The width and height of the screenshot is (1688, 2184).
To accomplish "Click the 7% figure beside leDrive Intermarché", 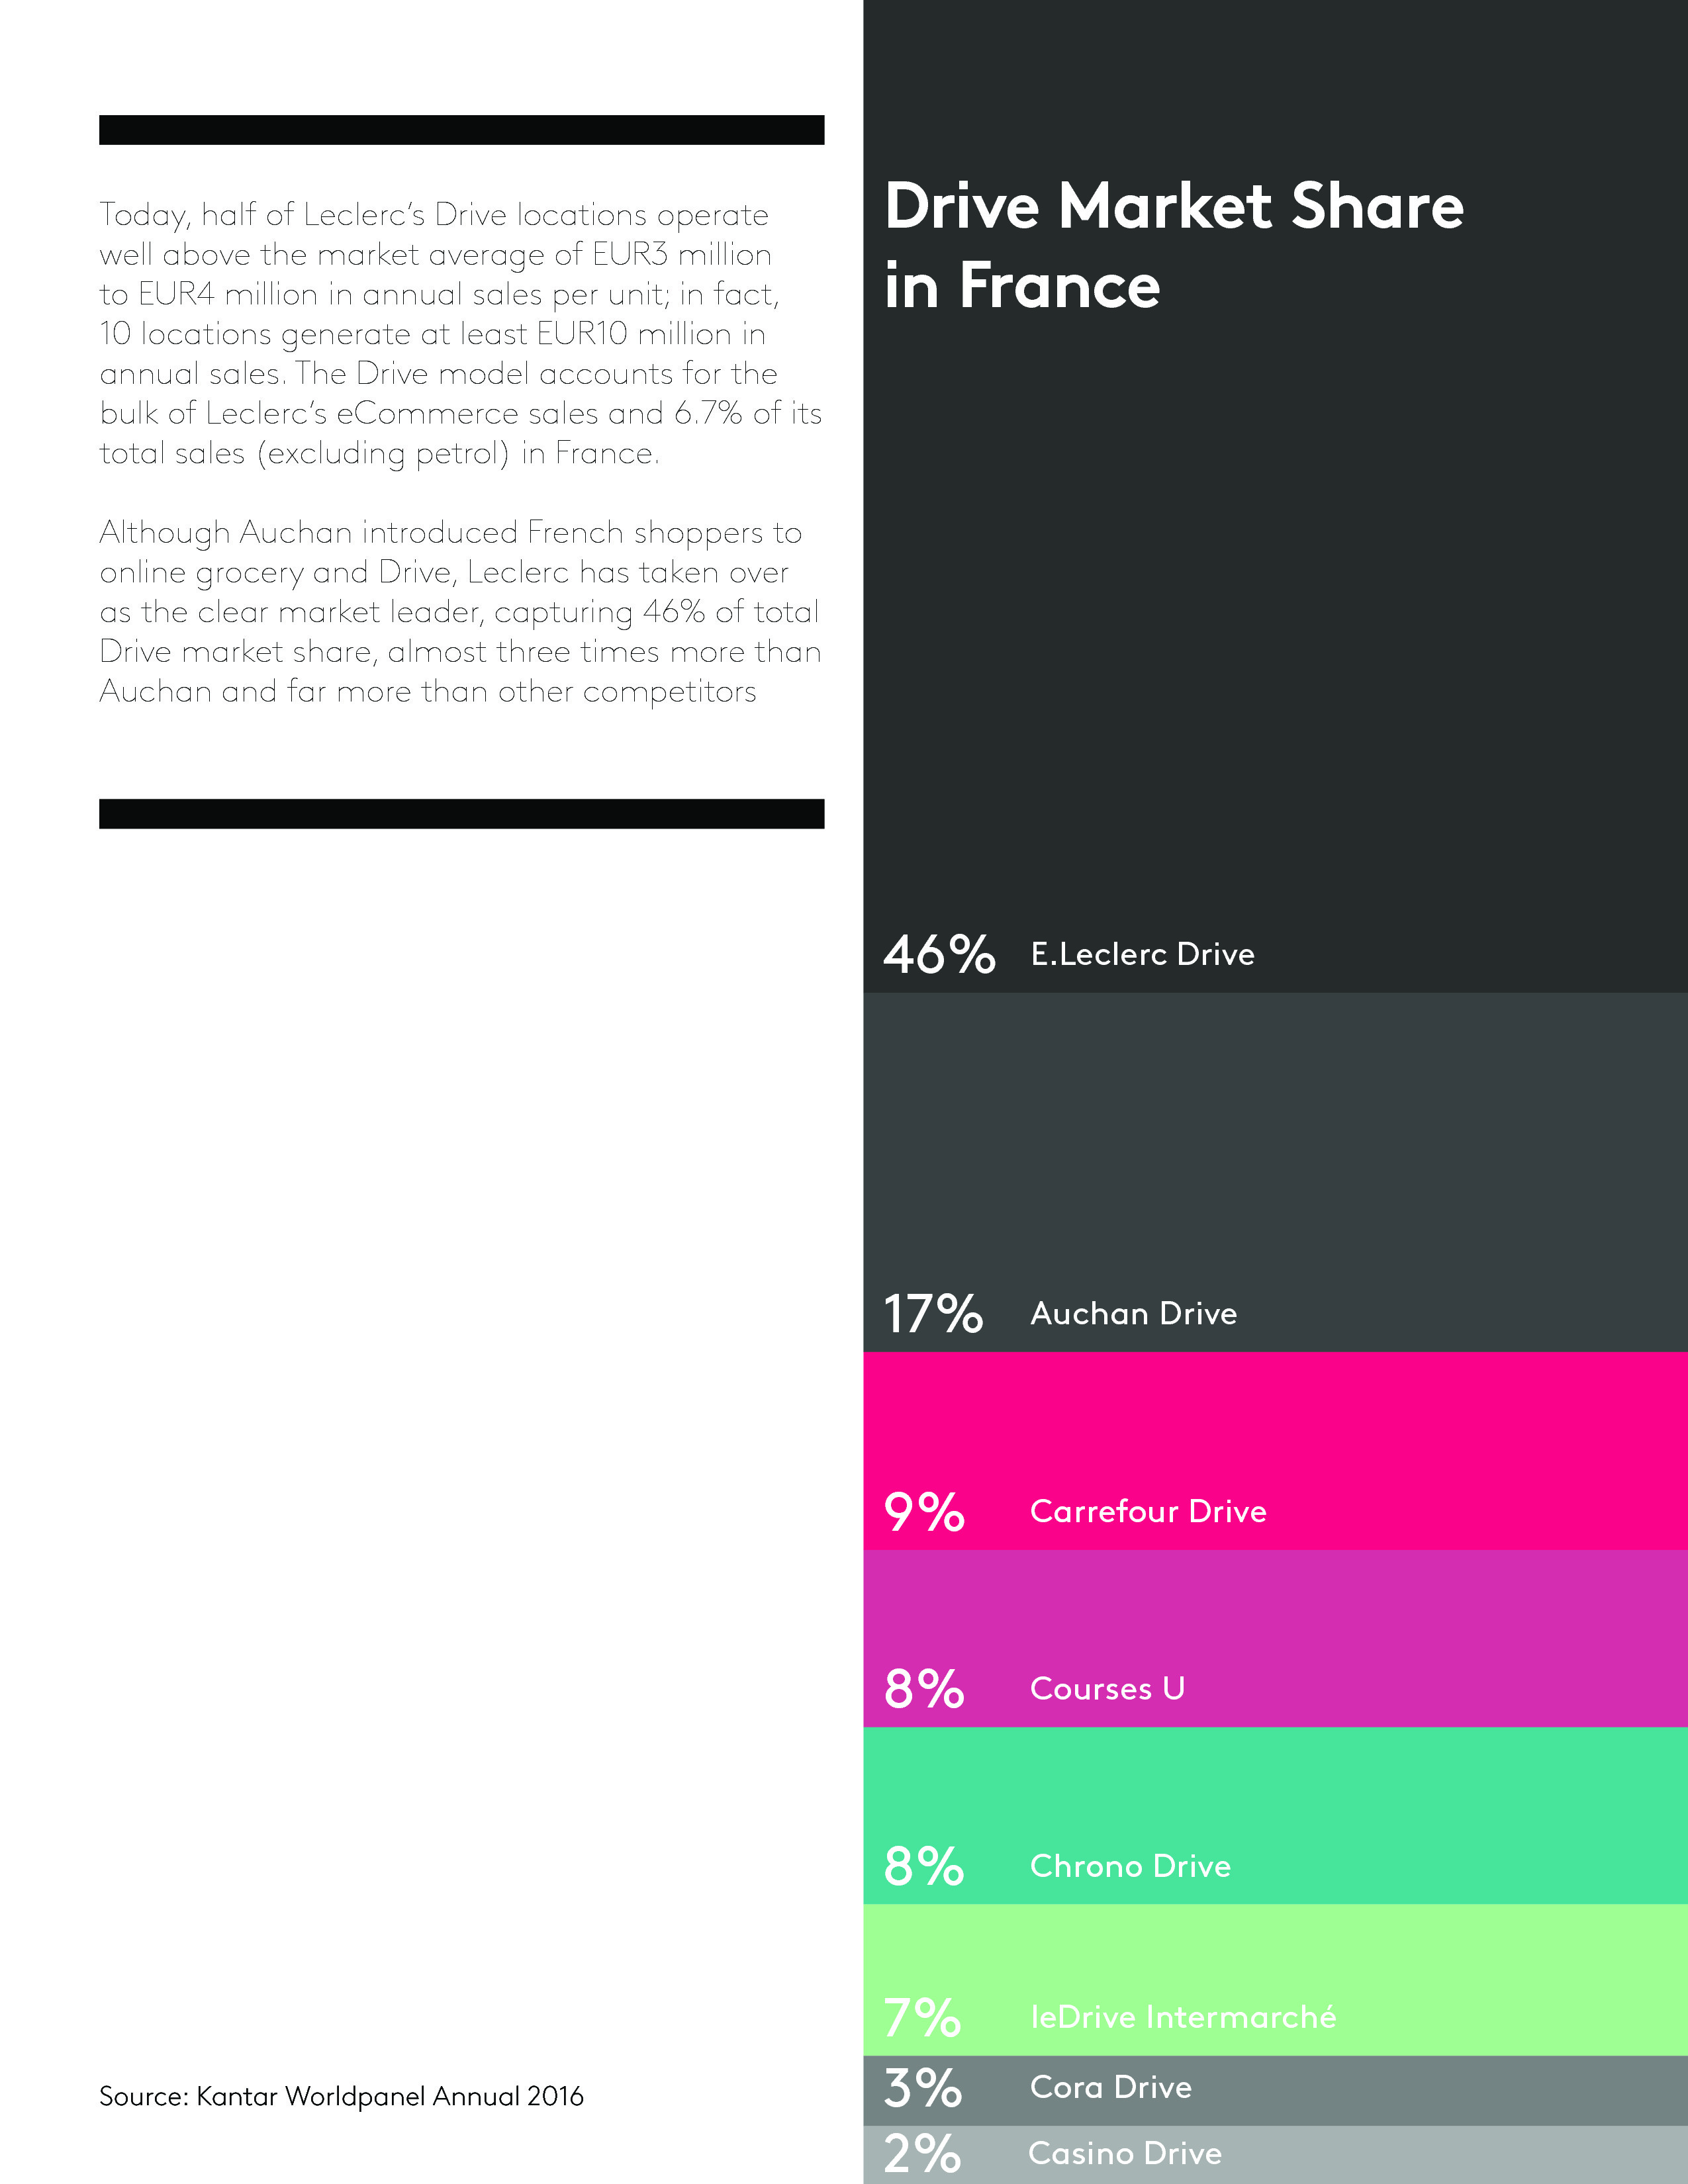I will tap(922, 2018).
